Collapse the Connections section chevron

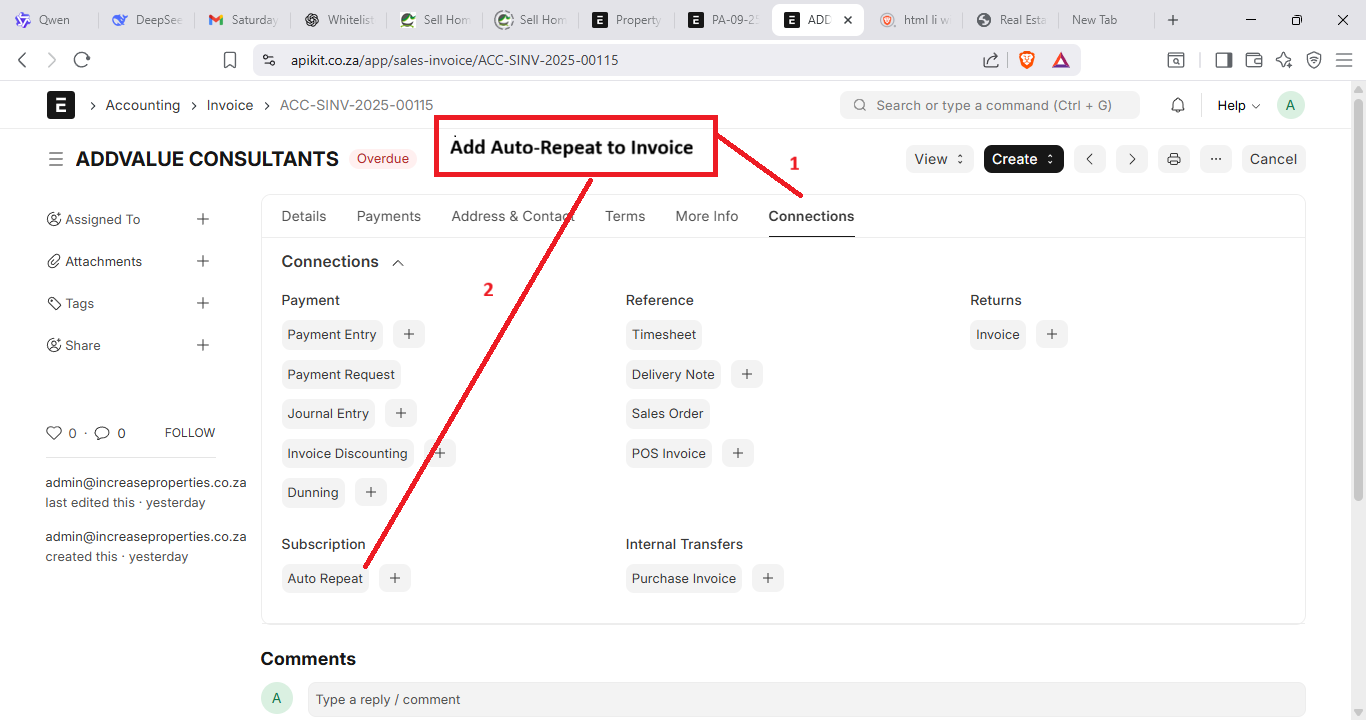click(398, 262)
